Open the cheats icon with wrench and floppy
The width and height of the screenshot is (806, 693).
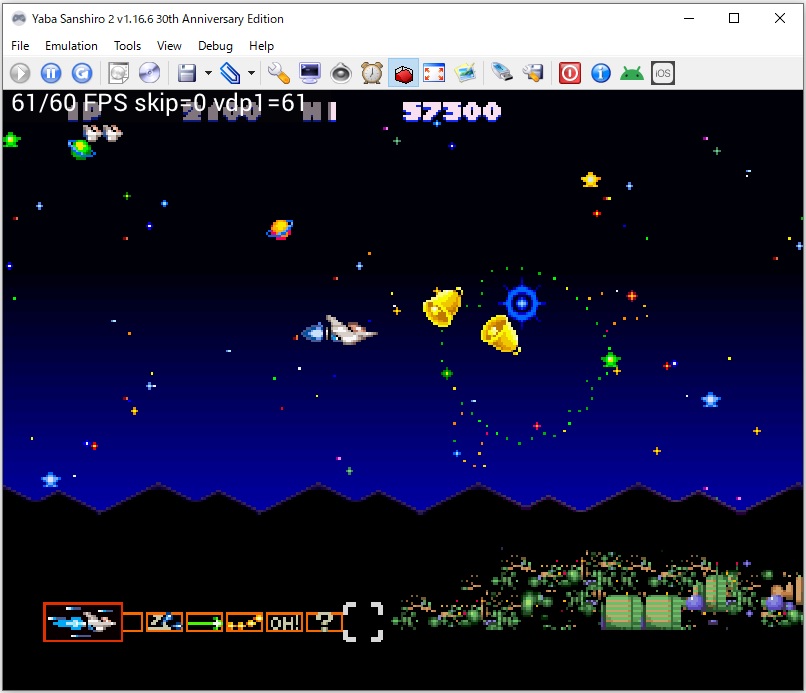533,73
